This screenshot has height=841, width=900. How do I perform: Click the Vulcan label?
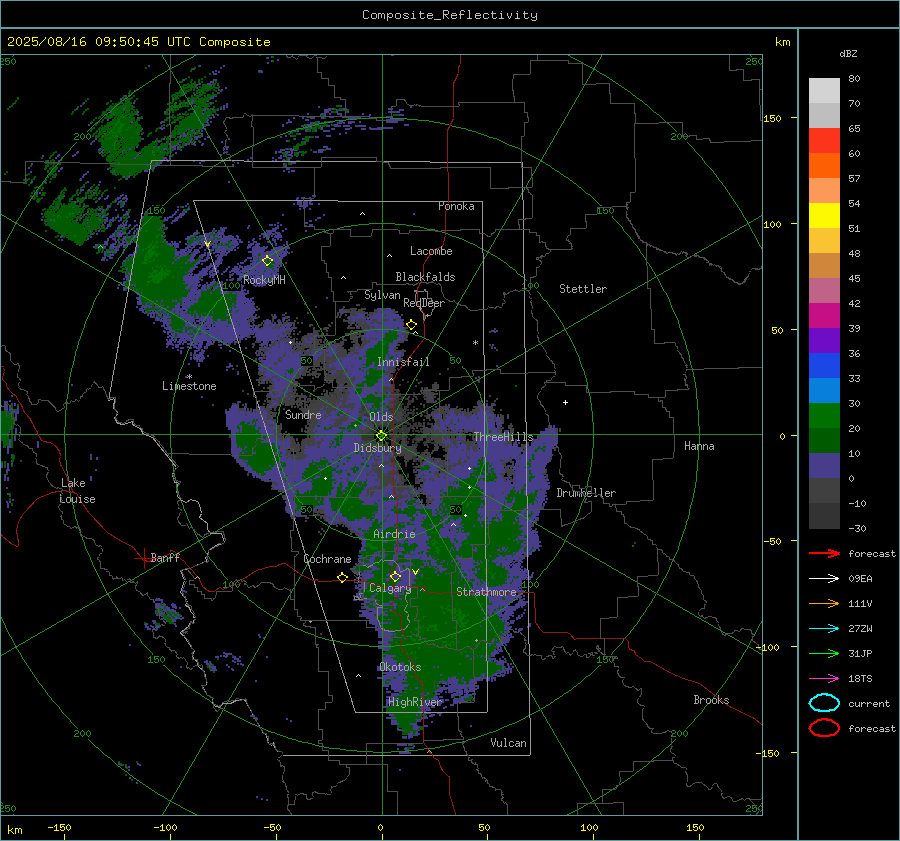[x=509, y=743]
